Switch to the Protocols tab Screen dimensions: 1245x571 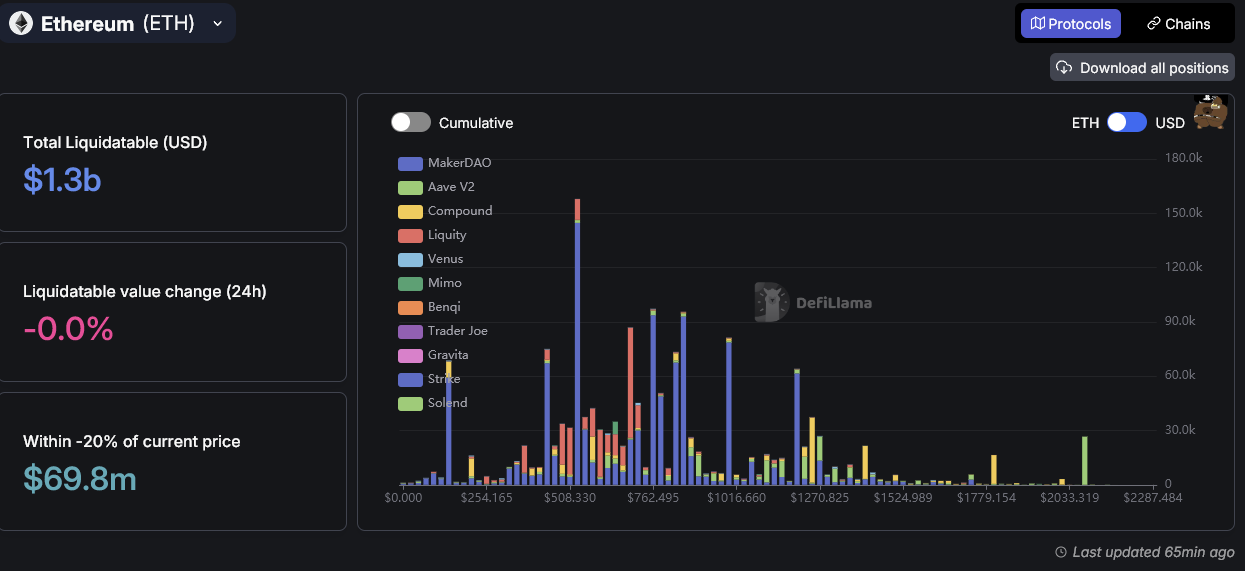[1071, 24]
